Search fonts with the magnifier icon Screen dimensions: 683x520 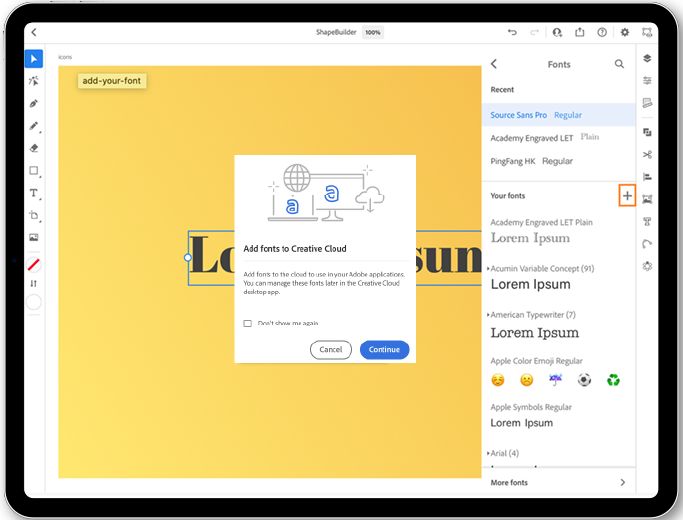(619, 64)
